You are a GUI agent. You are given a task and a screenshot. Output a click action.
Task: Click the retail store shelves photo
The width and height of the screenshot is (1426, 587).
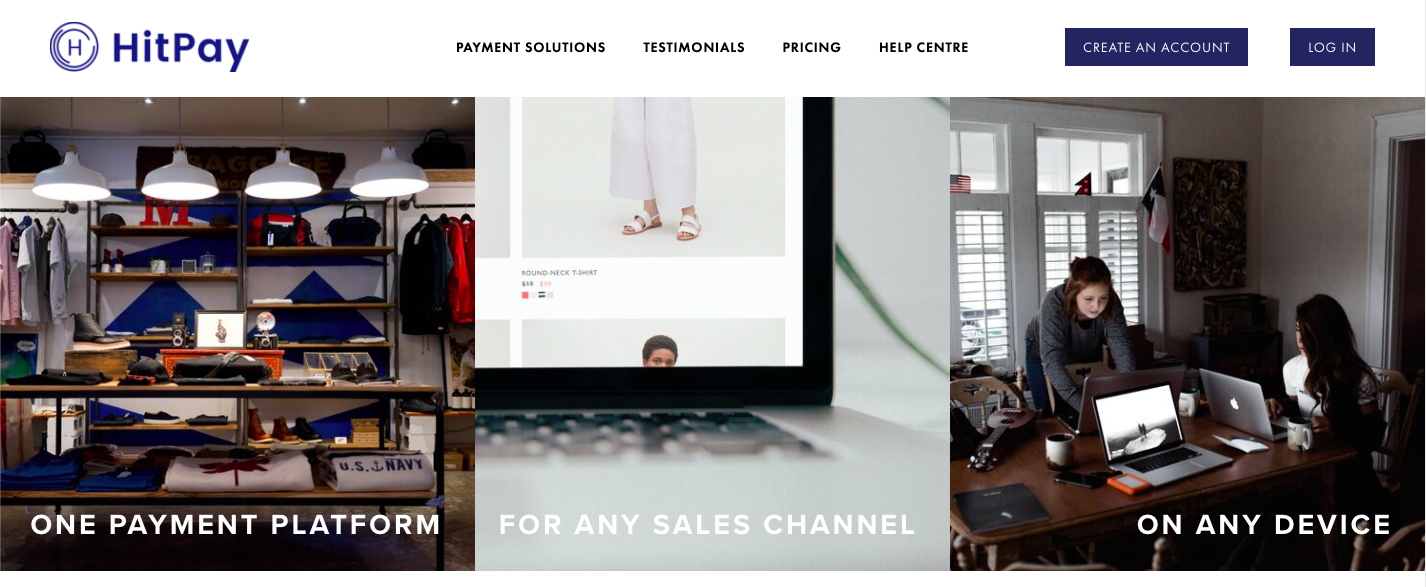click(x=237, y=334)
